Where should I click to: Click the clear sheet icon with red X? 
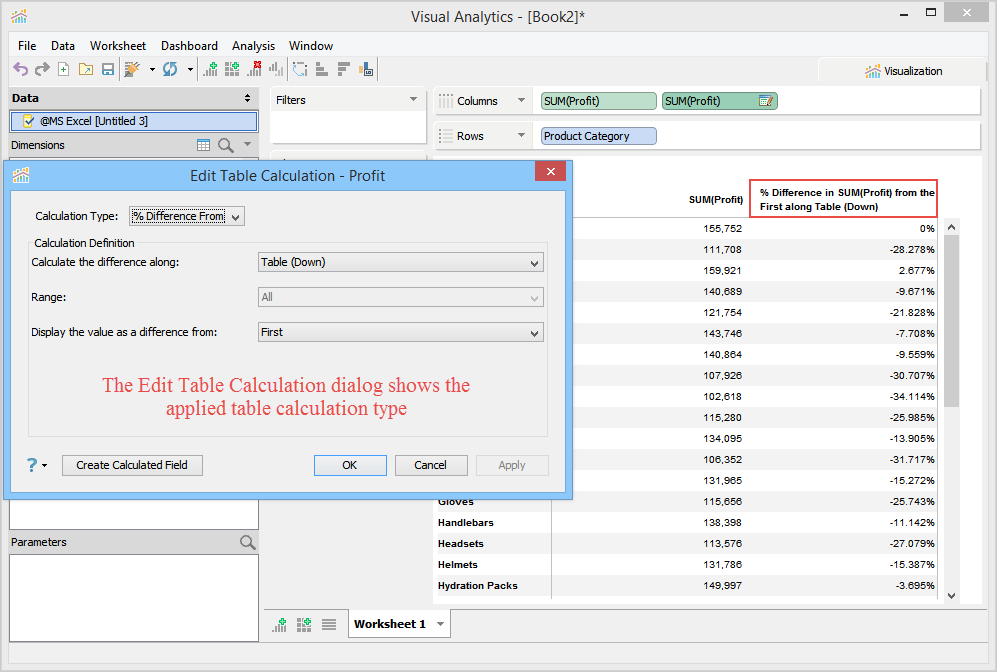pos(254,69)
